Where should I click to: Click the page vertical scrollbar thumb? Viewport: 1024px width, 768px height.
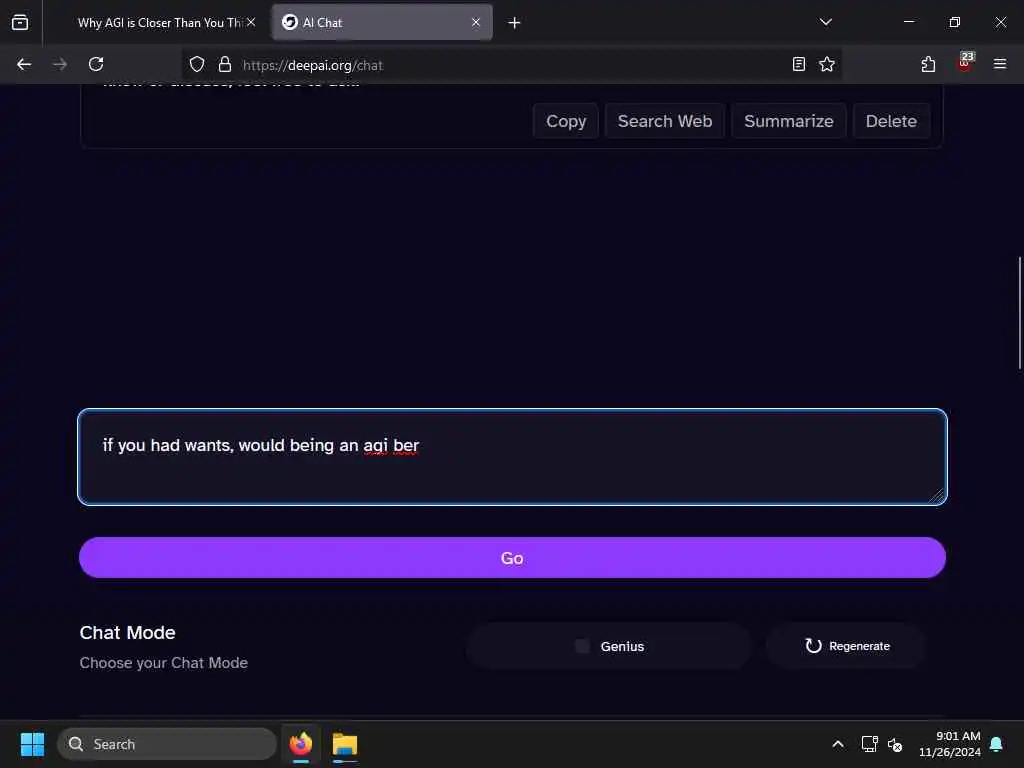click(x=1019, y=313)
